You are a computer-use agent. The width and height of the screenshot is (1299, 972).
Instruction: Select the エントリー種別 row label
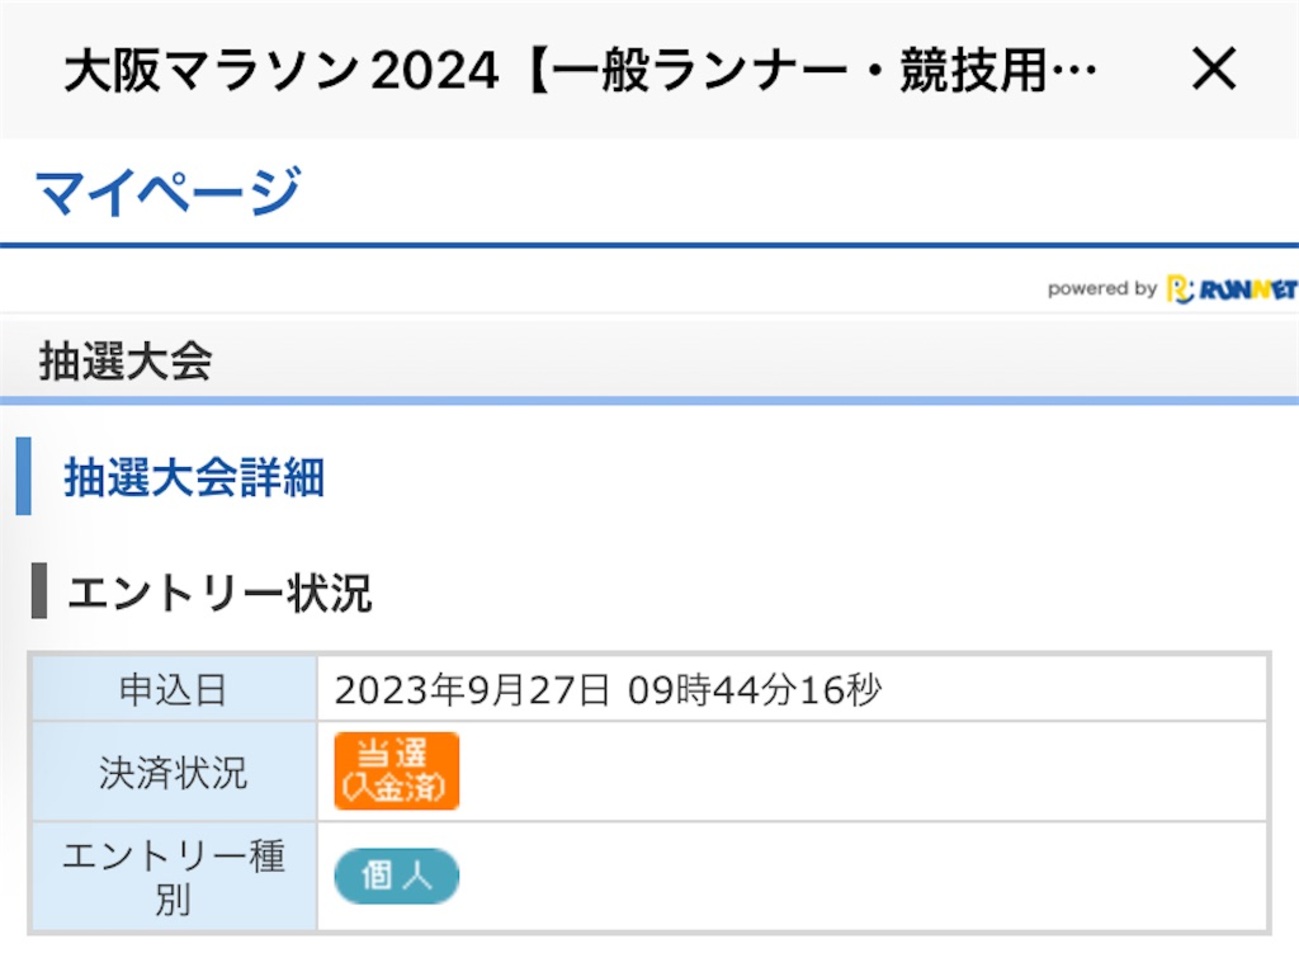coord(173,877)
